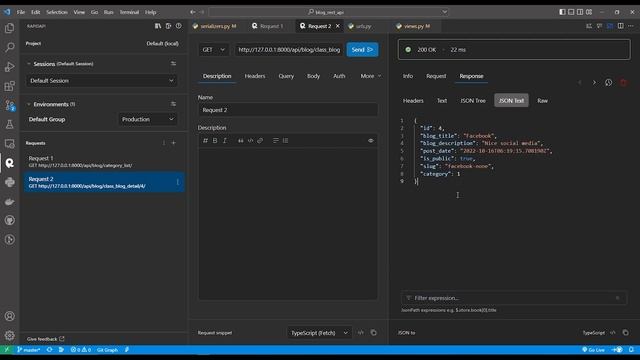The height and width of the screenshot is (360, 640).
Task: Open the Source Control view
Action: click(x=9, y=105)
